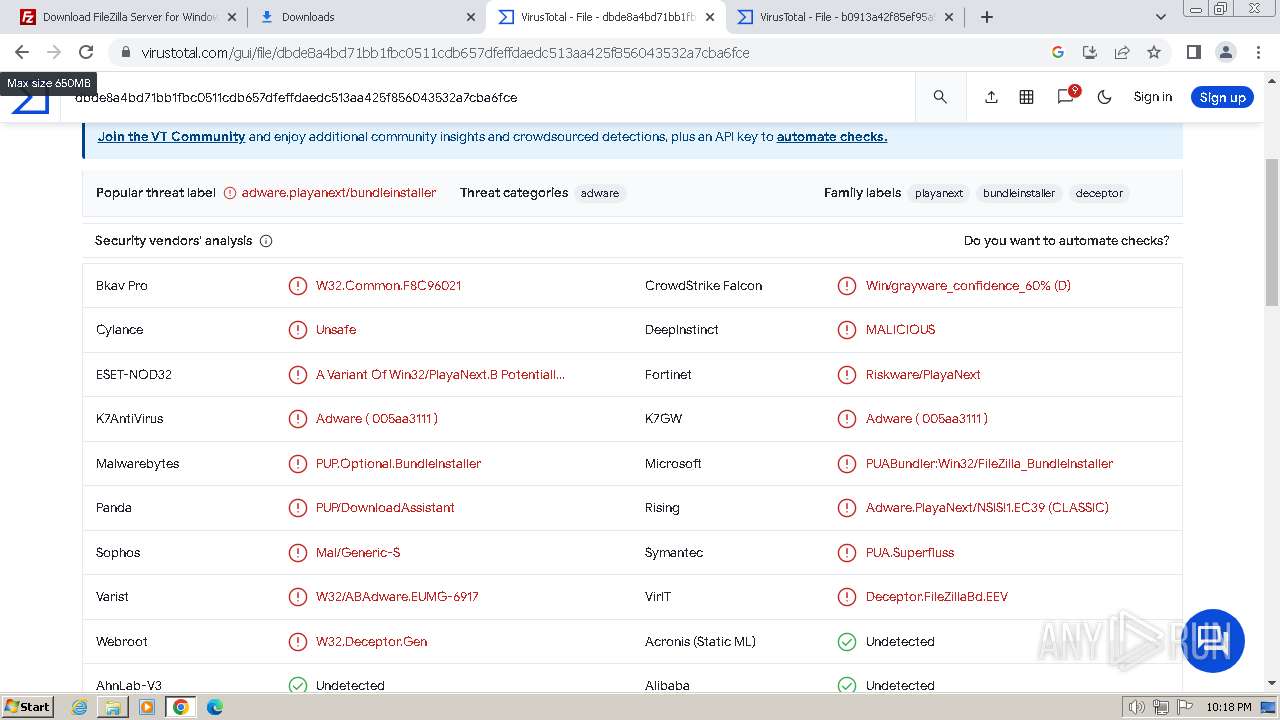Click the upload file icon

click(x=991, y=97)
